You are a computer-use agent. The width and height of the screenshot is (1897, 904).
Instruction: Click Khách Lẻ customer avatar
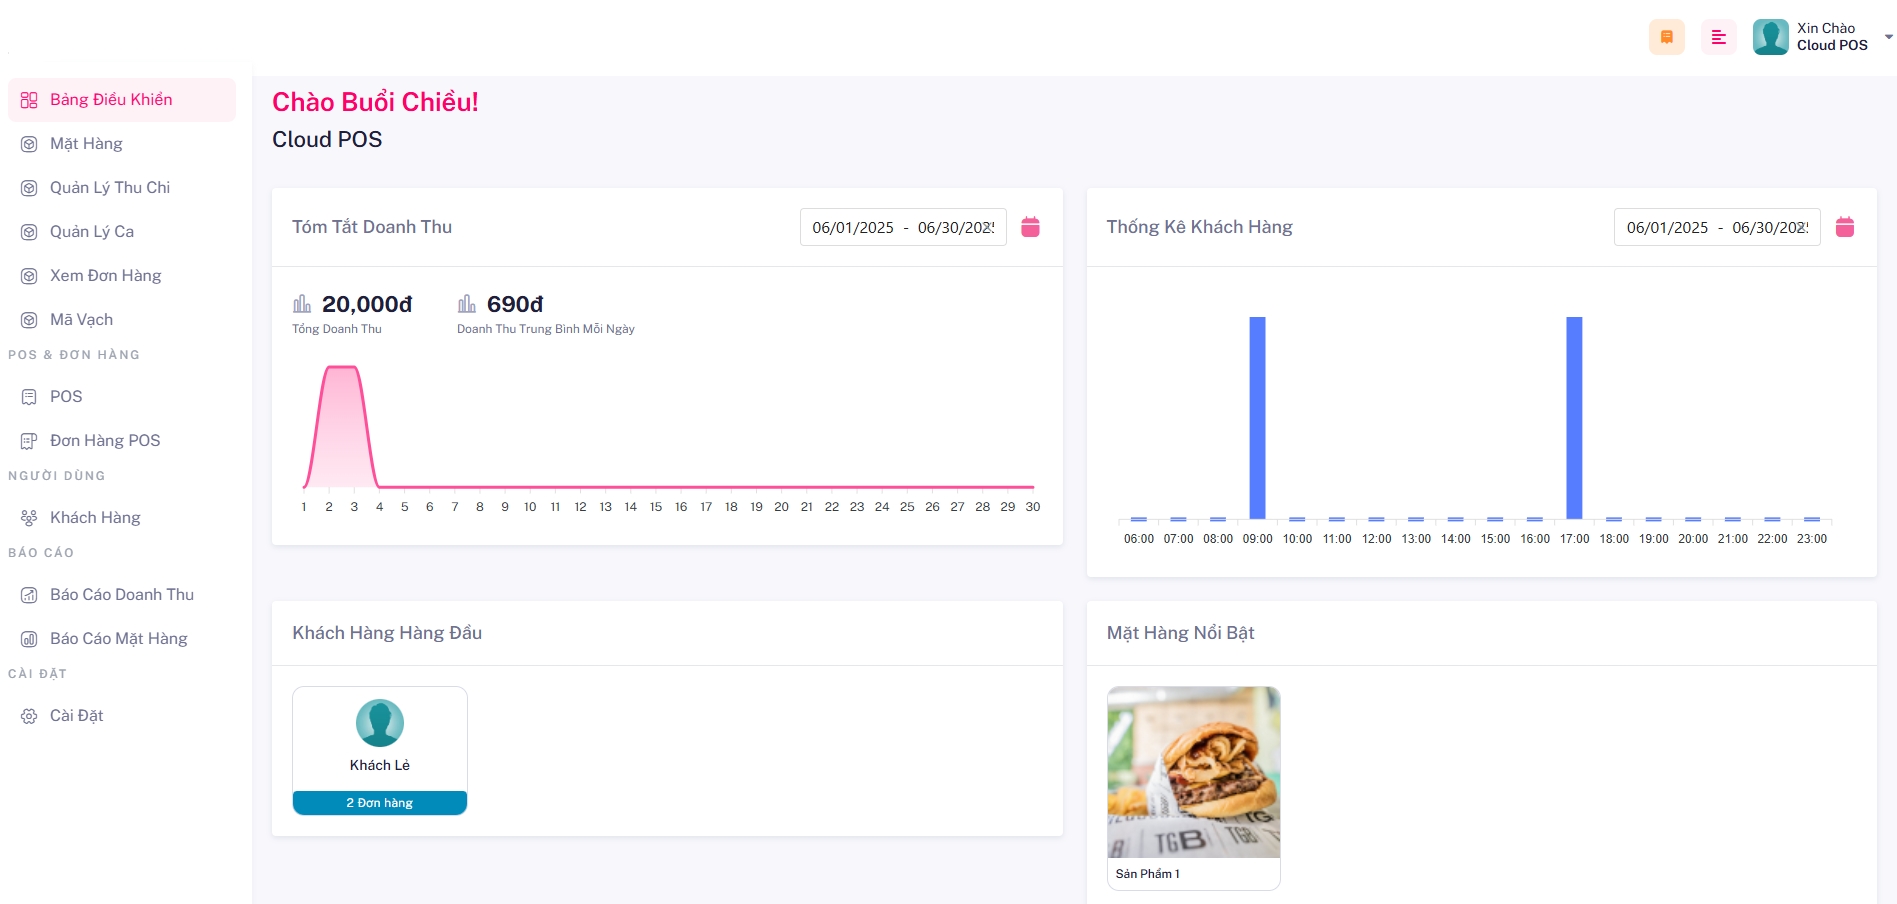click(380, 722)
